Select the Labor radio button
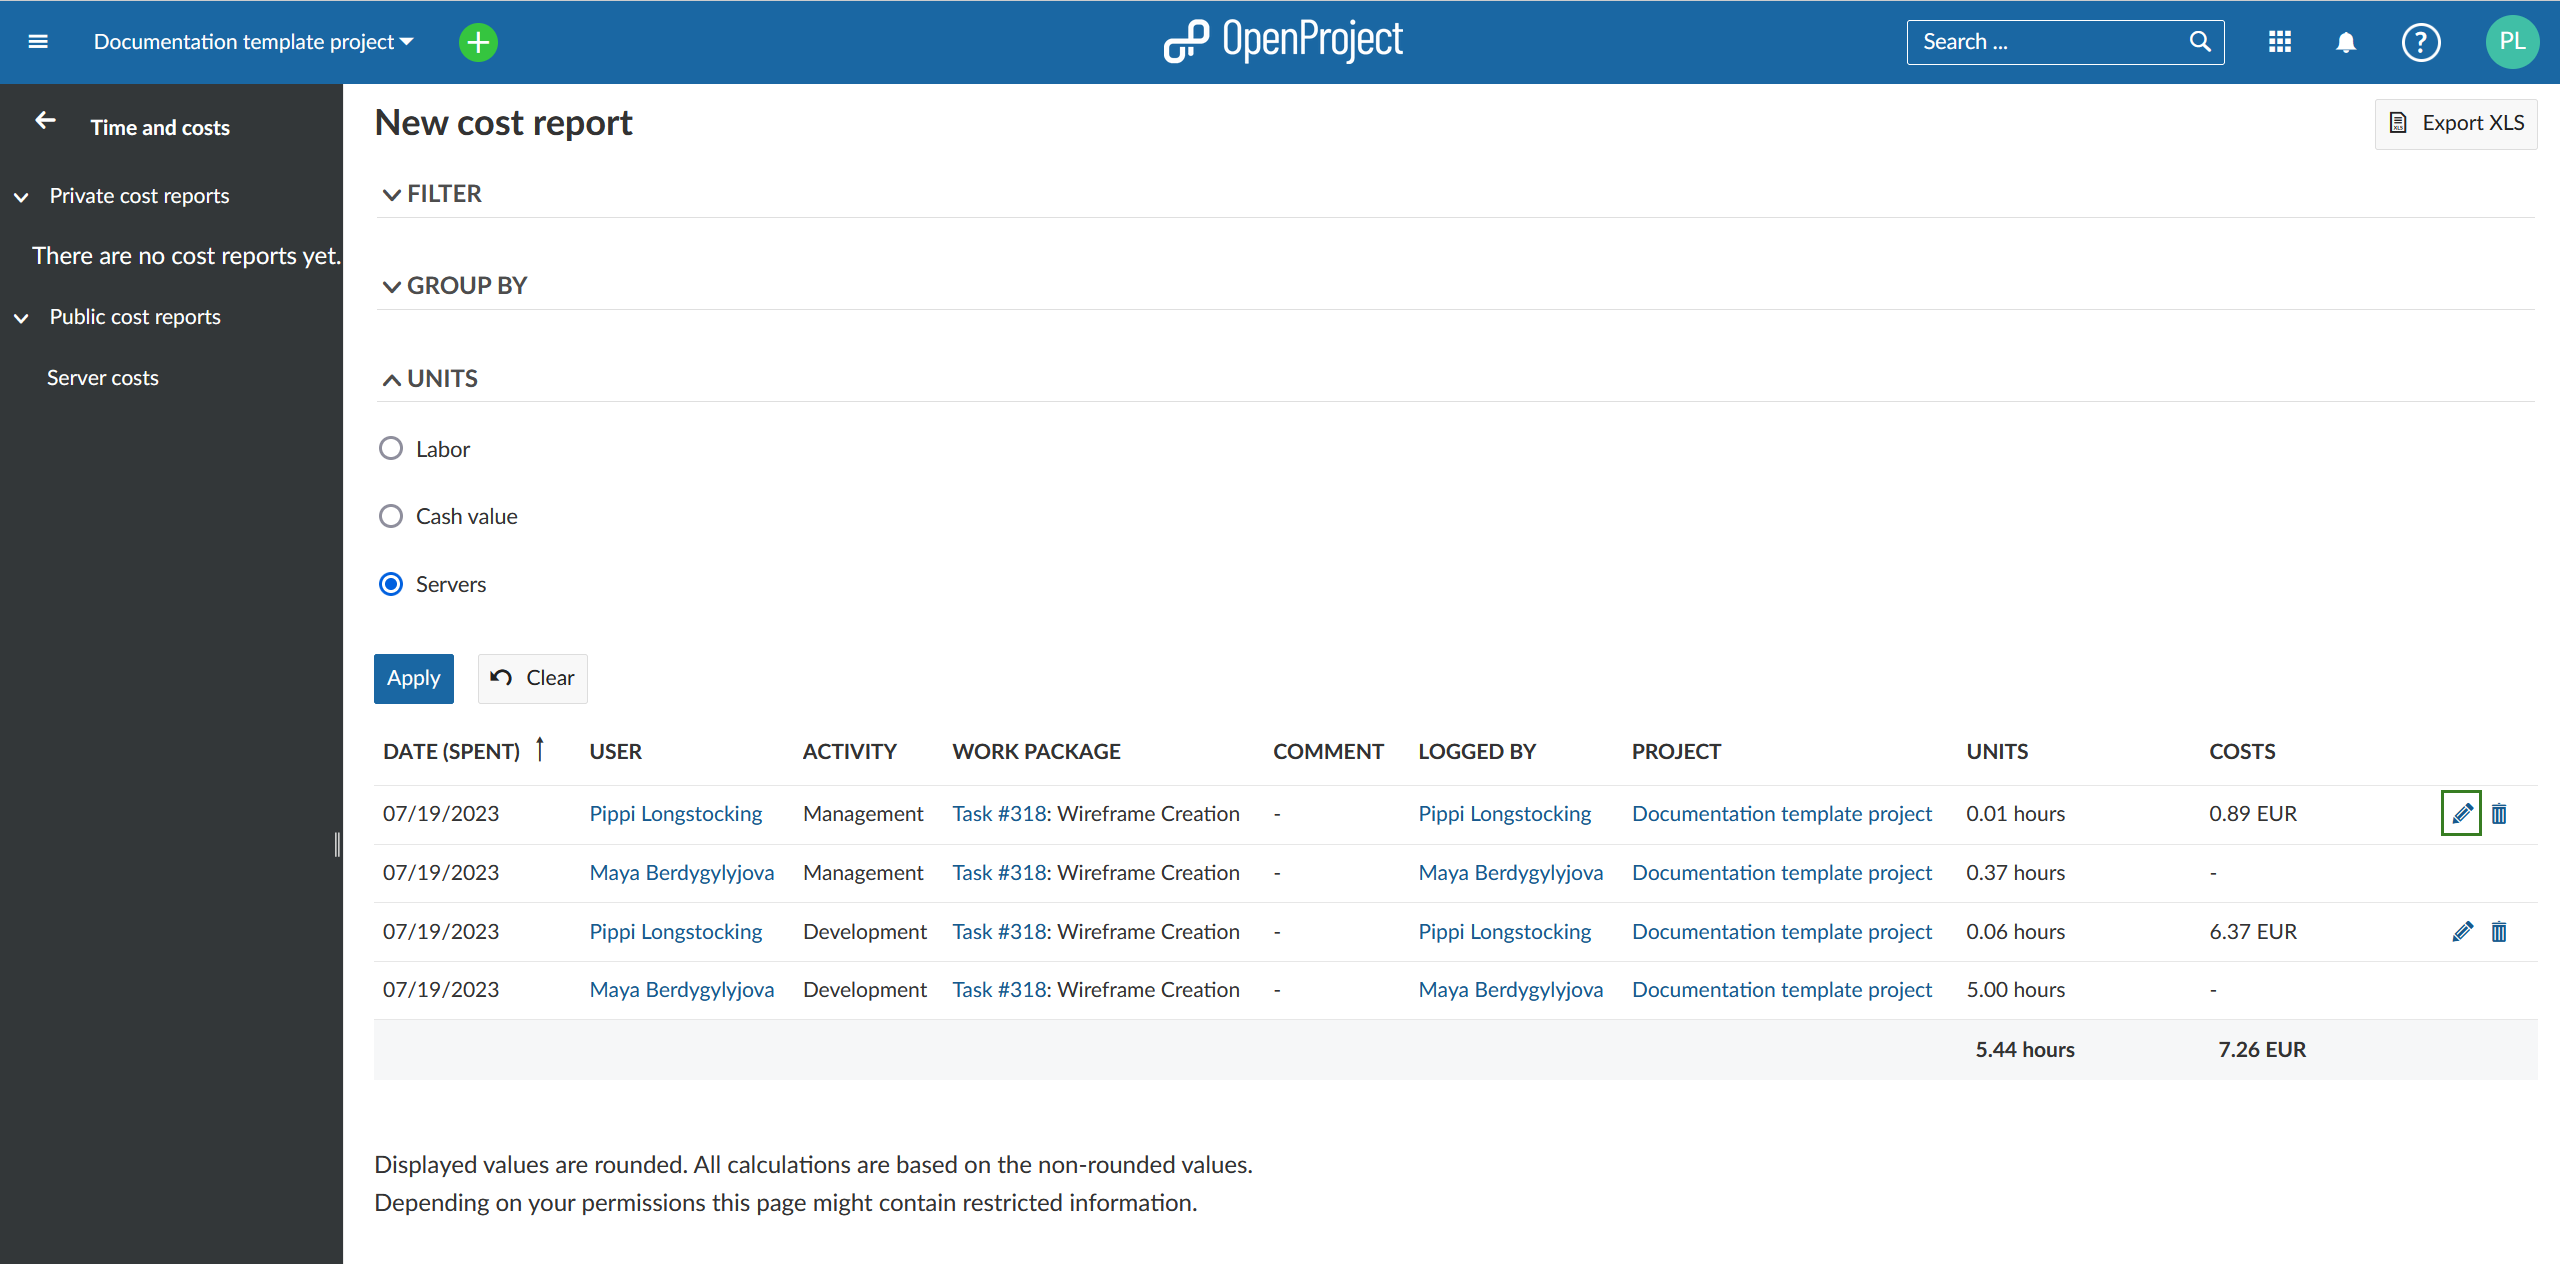This screenshot has width=2560, height=1264. (390, 447)
